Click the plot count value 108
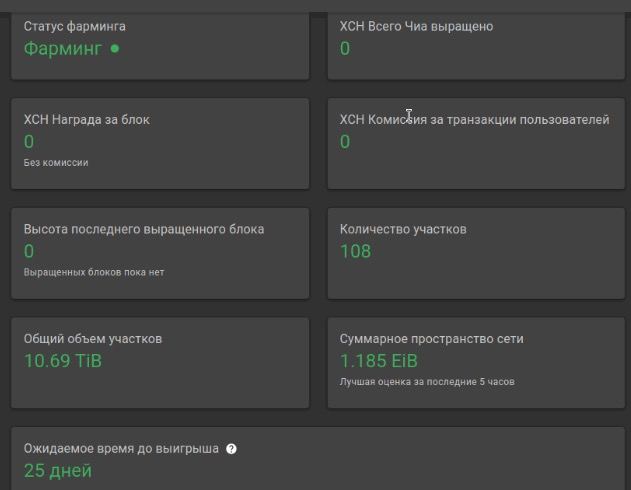This screenshot has width=631, height=490. pos(355,251)
